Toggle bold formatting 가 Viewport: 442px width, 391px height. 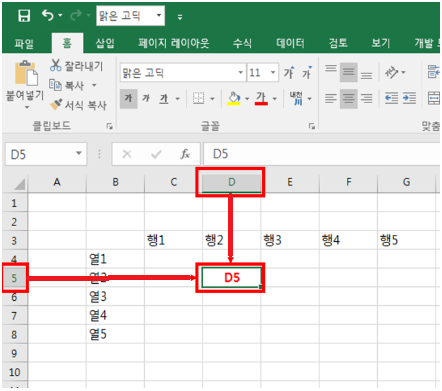click(x=128, y=99)
